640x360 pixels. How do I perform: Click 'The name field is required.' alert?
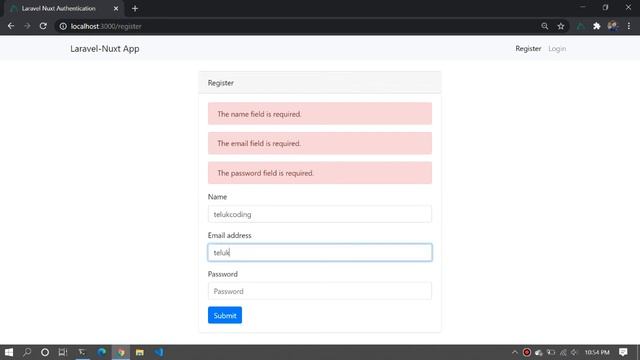[320, 113]
